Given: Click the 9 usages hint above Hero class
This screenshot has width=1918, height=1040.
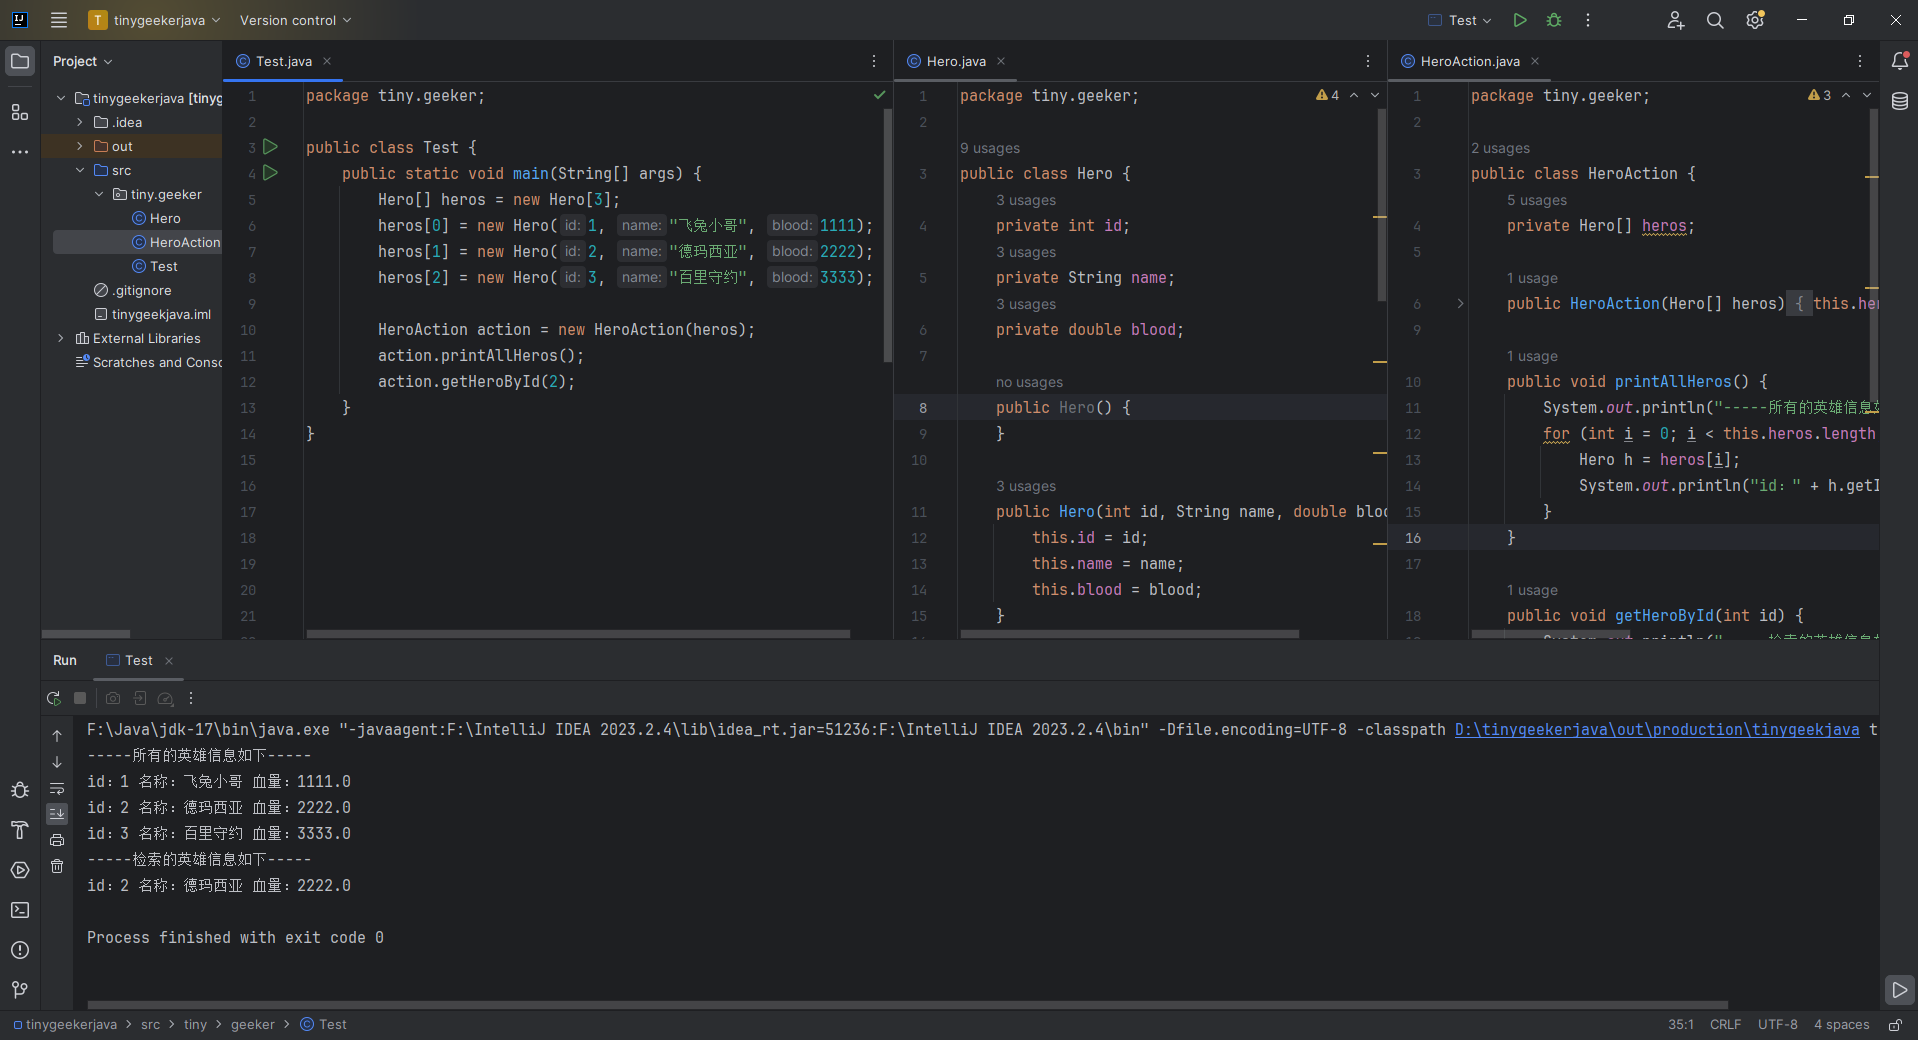Looking at the screenshot, I should tap(990, 148).
